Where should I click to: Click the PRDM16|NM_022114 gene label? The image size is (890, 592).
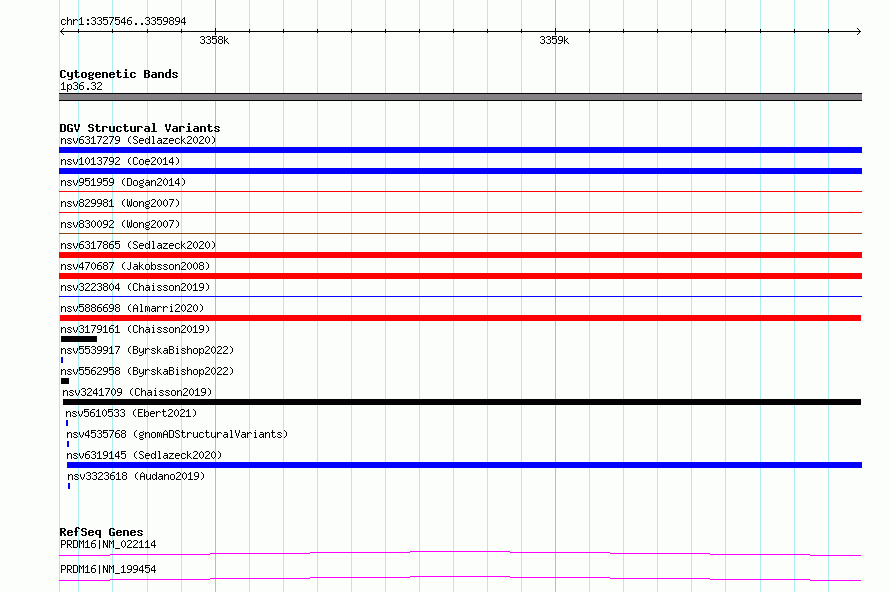[108, 544]
